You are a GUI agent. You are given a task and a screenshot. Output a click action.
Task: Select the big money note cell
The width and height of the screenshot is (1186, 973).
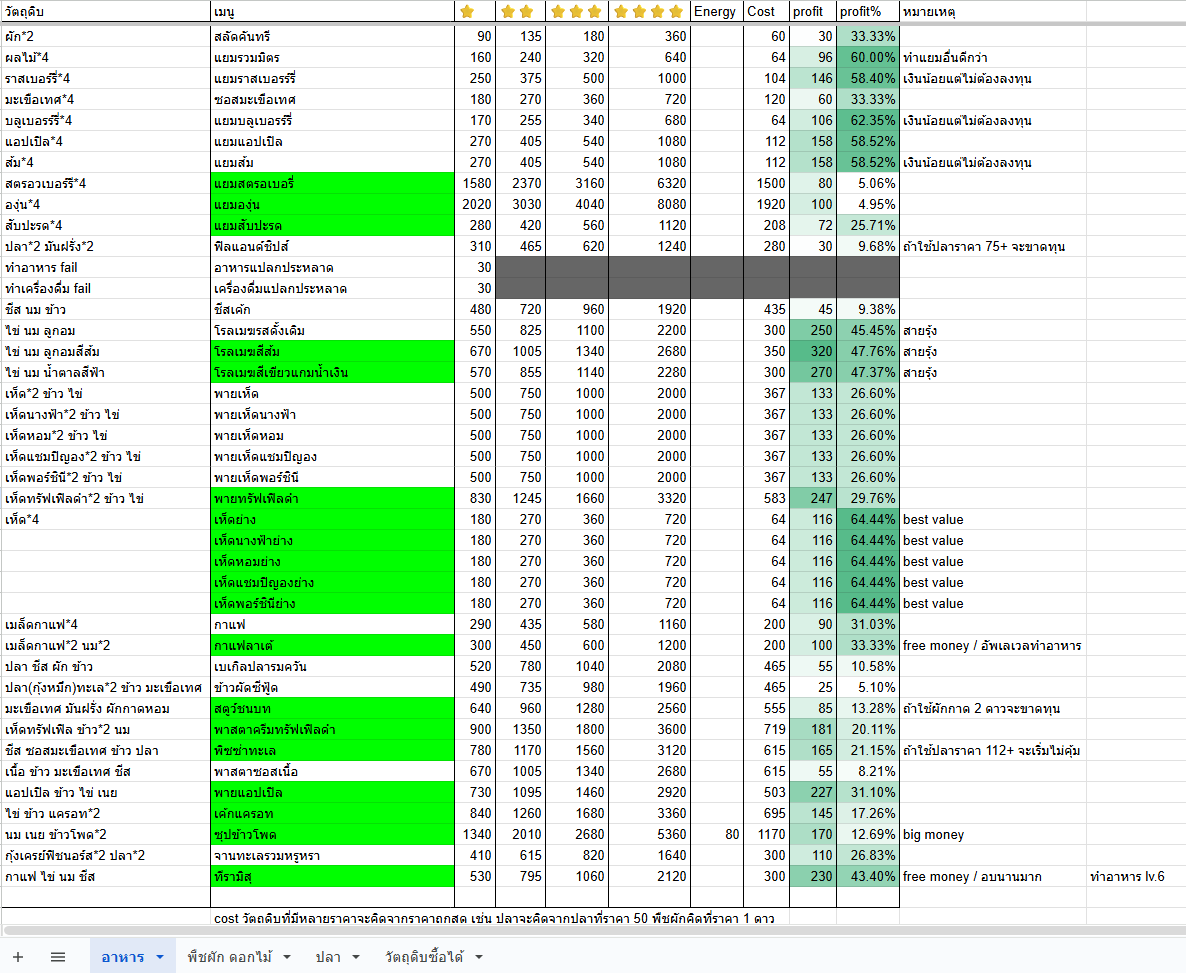coord(992,835)
